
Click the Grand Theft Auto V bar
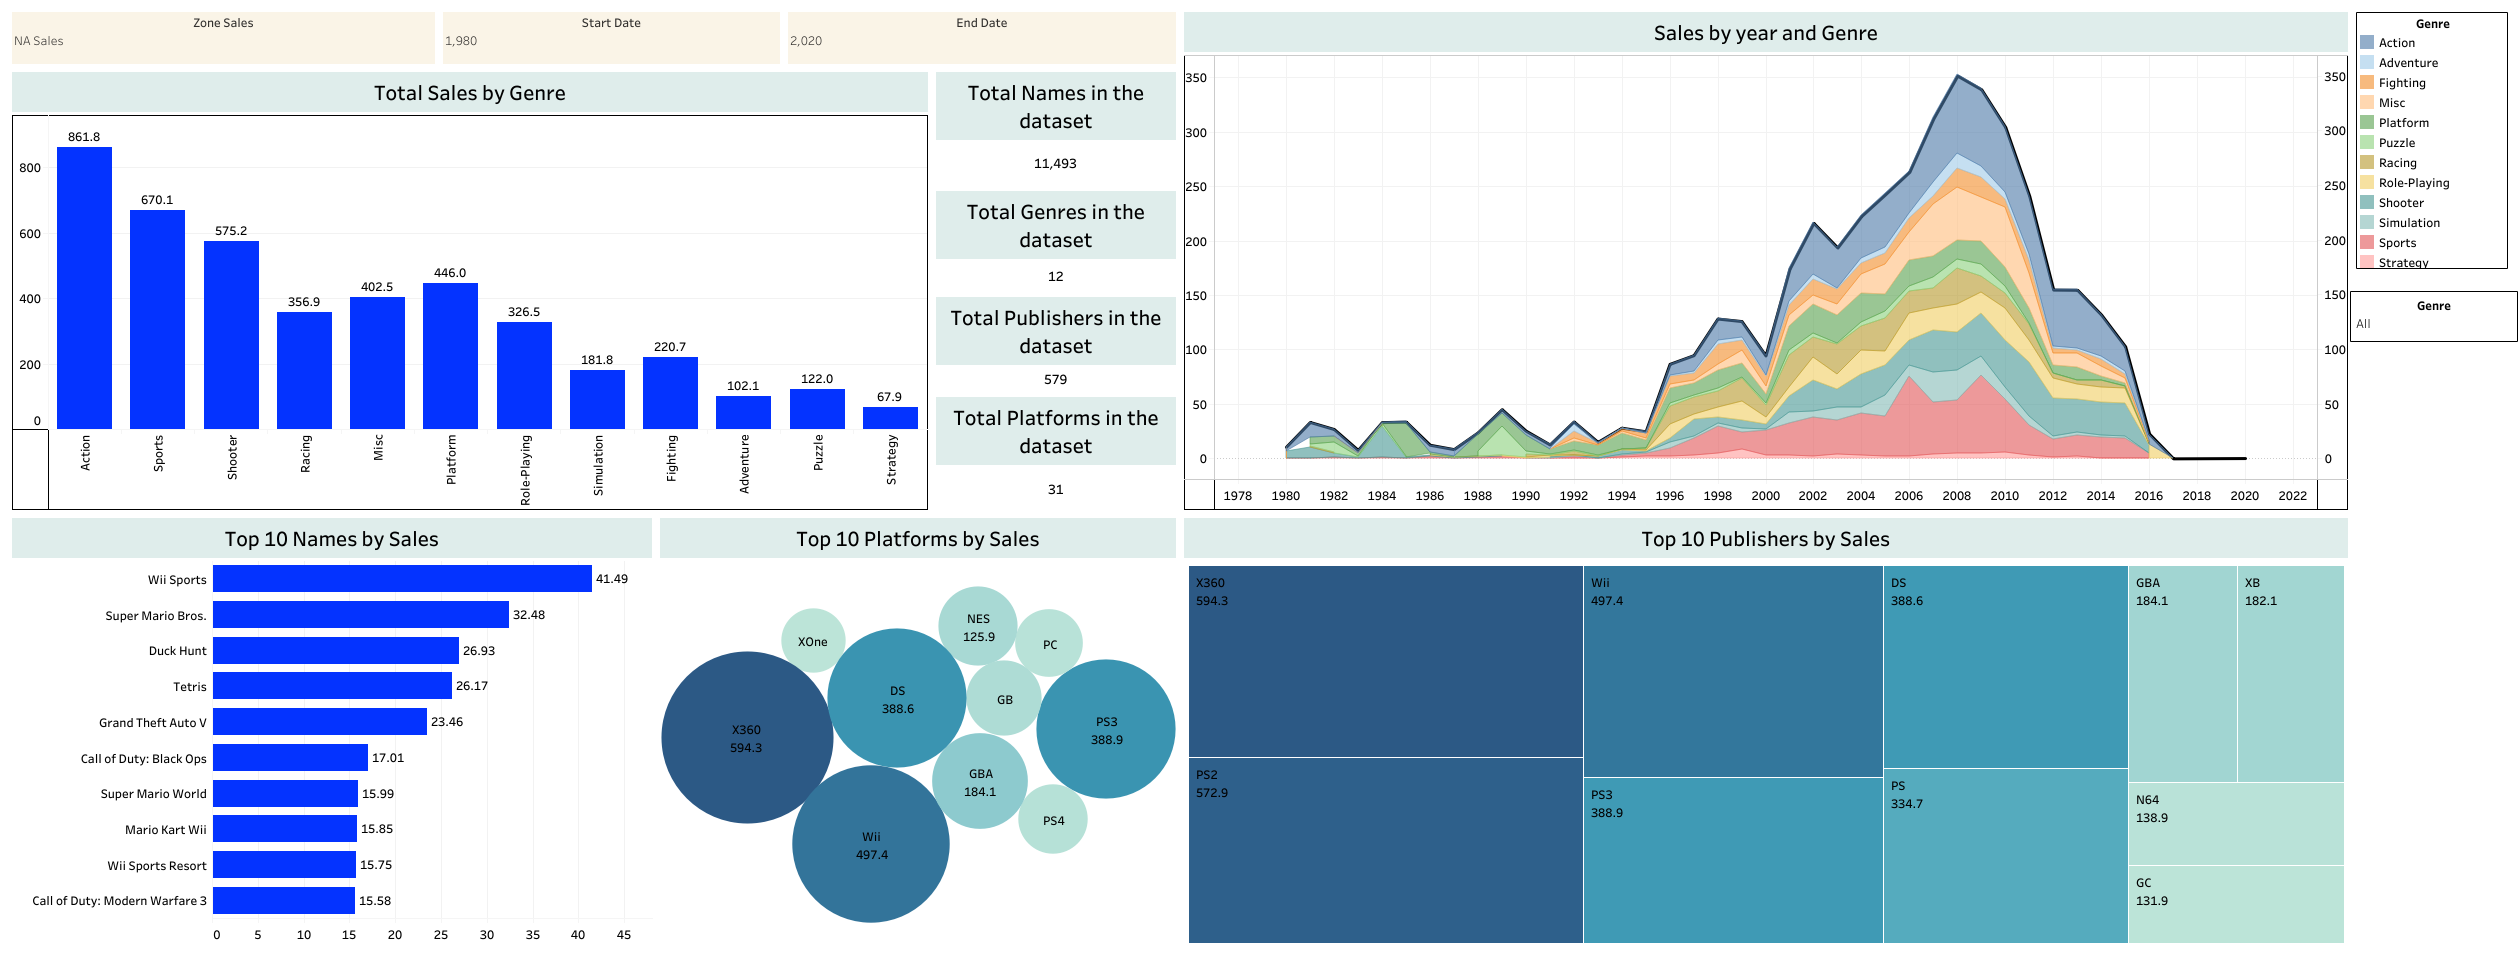[x=320, y=722]
